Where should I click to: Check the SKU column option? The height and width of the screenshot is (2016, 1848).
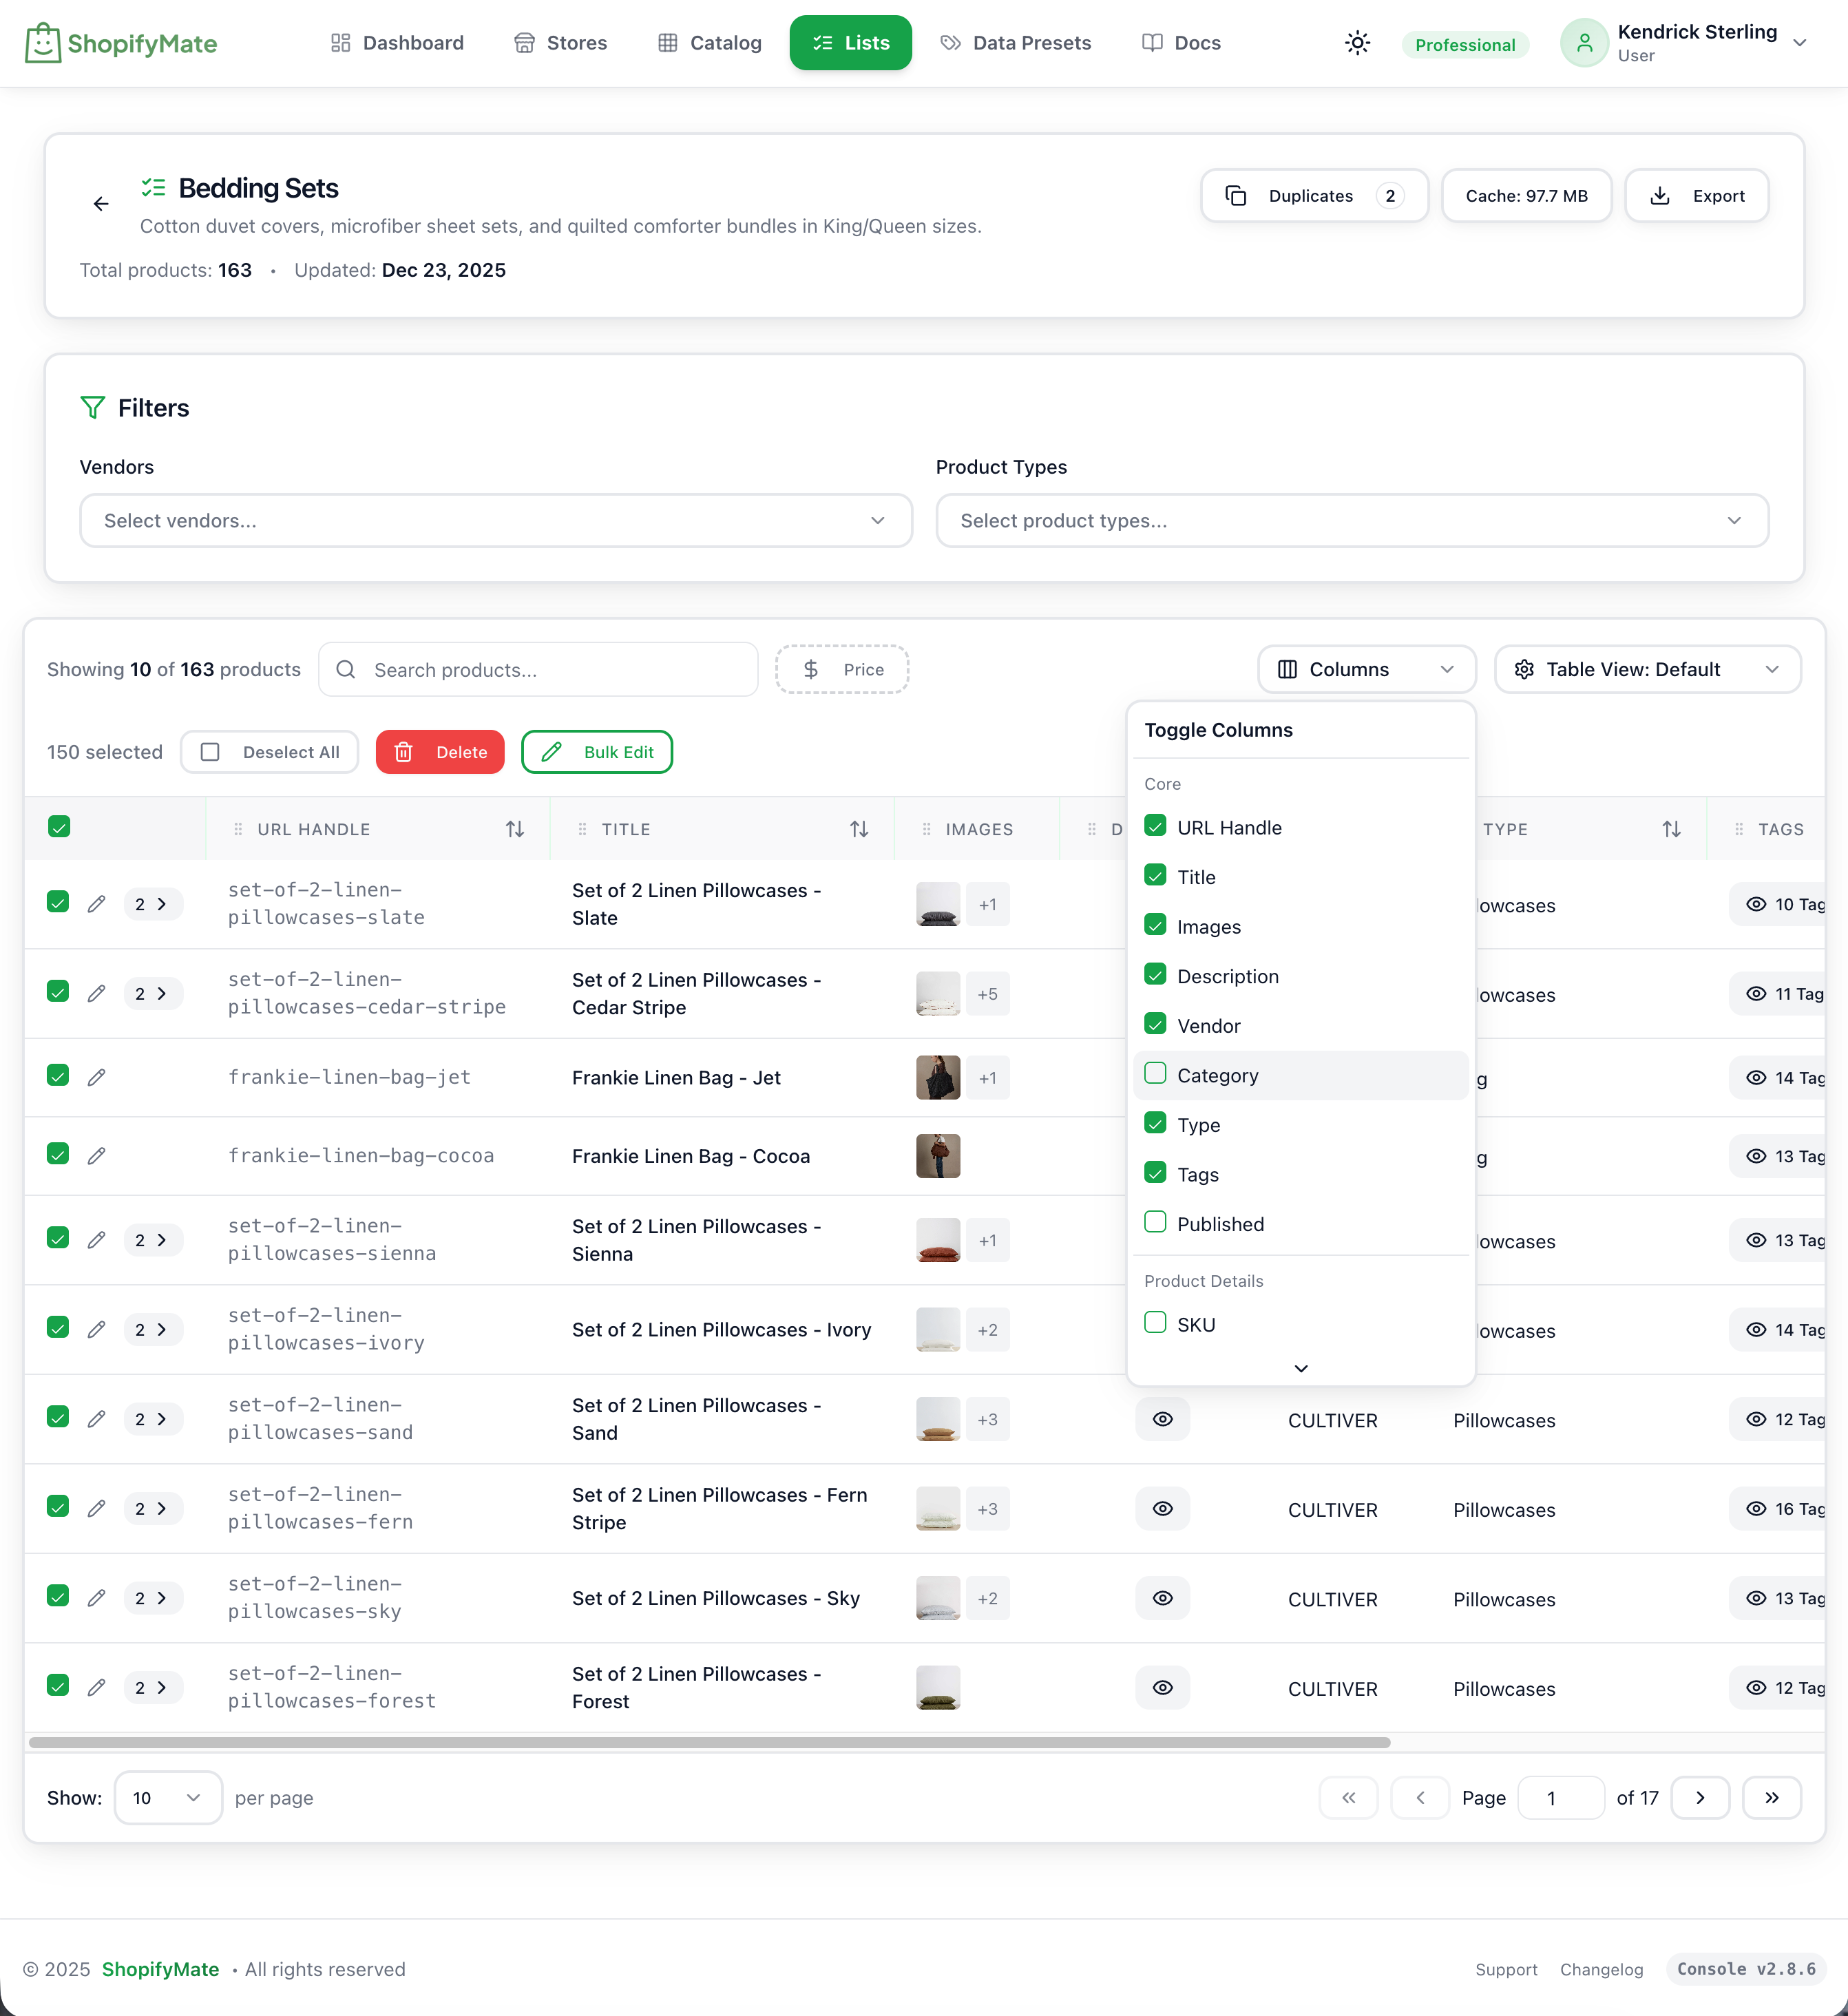click(1155, 1323)
